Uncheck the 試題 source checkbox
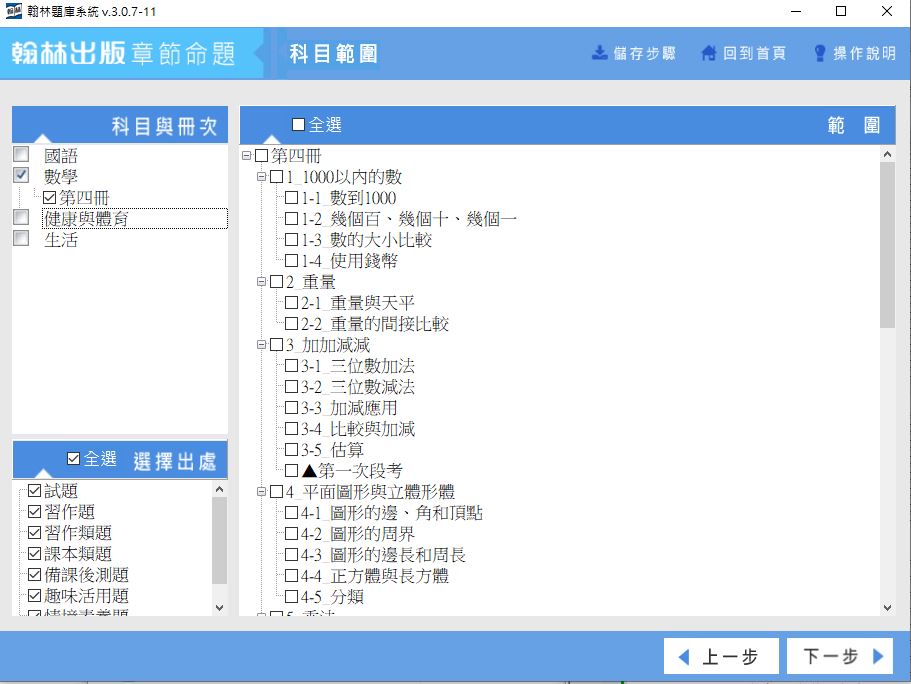Viewport: 911px width, 684px height. tap(34, 491)
